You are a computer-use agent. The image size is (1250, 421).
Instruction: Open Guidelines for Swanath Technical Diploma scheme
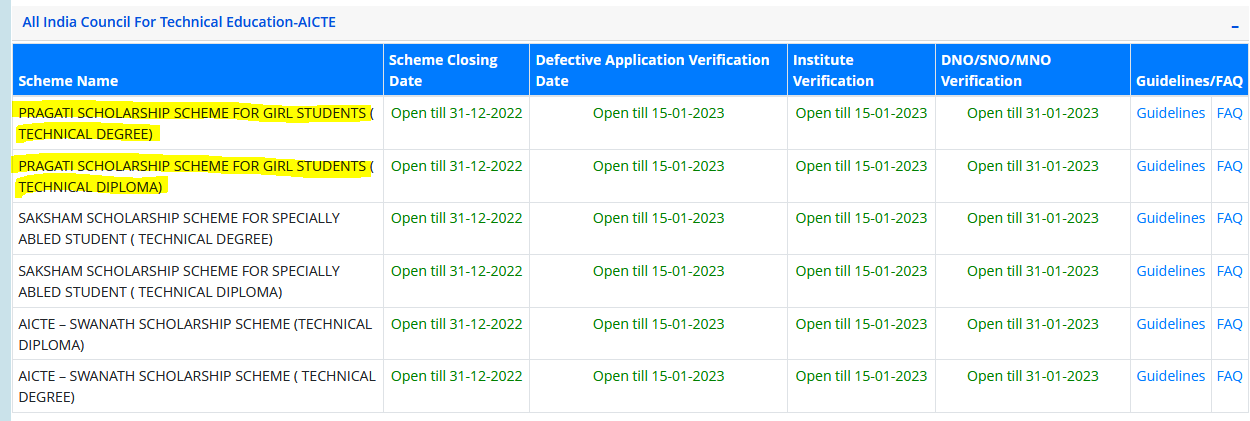(x=1170, y=324)
